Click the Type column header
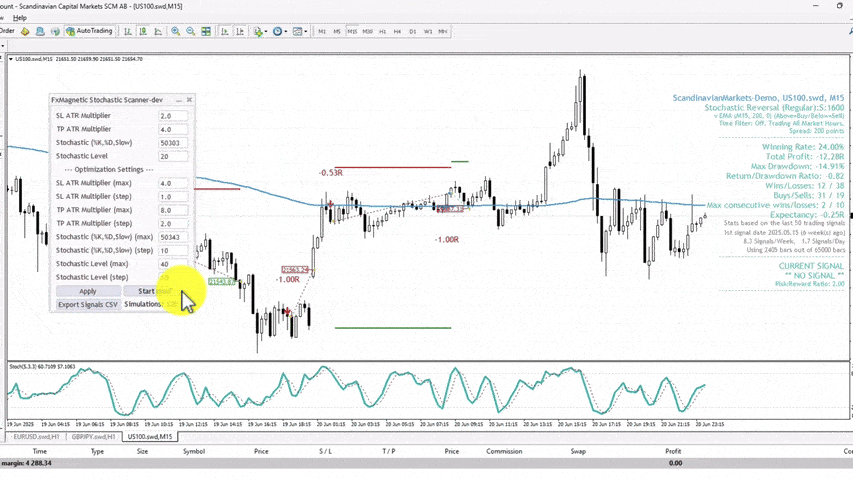Image resolution: width=853 pixels, height=480 pixels. [97, 451]
